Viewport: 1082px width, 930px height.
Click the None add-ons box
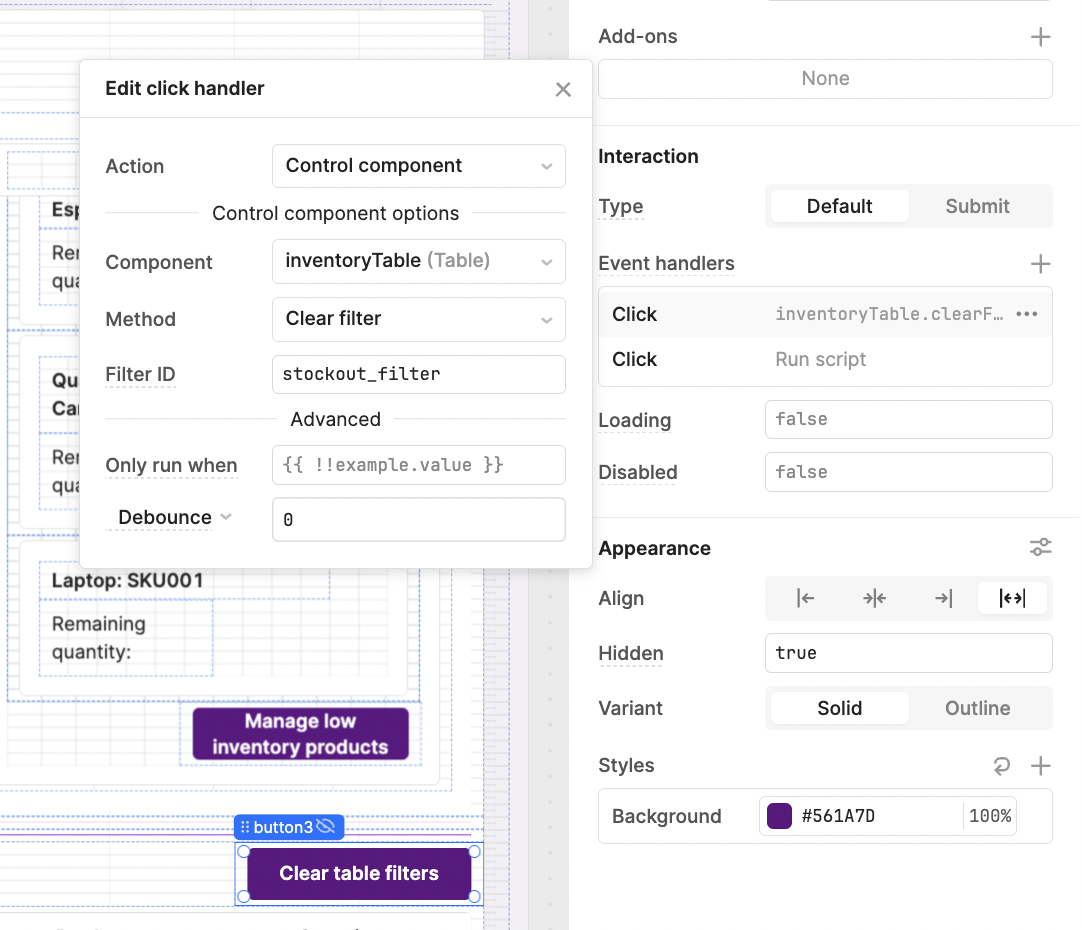(825, 79)
